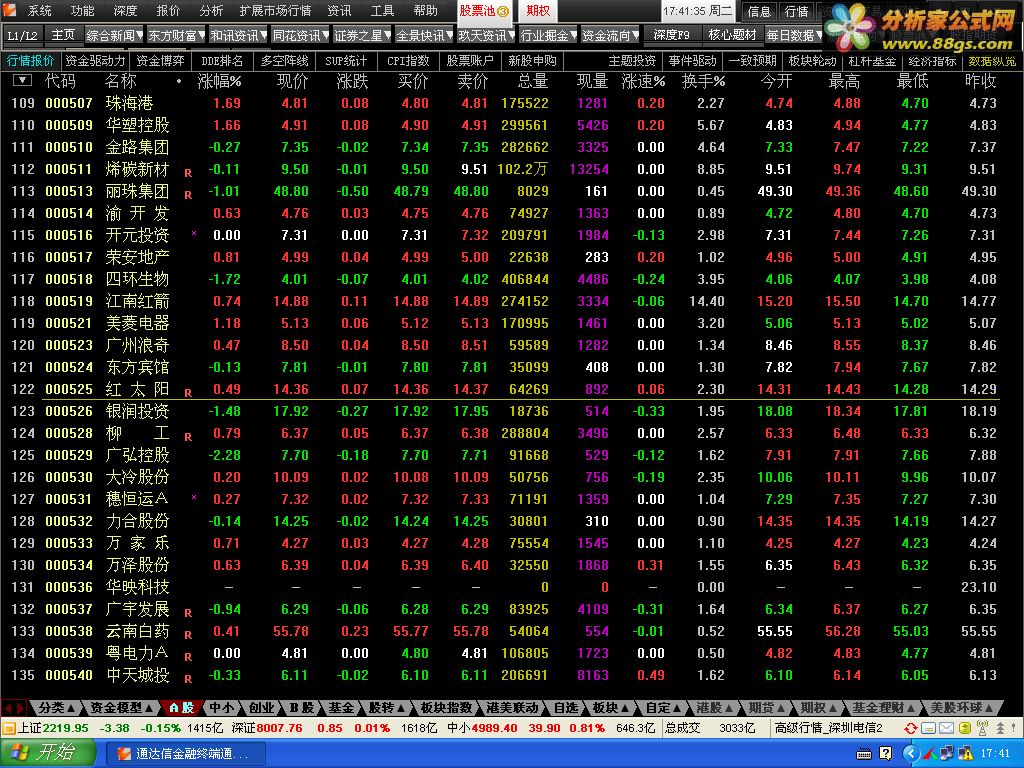Open the 报价 menu
The image size is (1024, 768).
click(x=168, y=10)
